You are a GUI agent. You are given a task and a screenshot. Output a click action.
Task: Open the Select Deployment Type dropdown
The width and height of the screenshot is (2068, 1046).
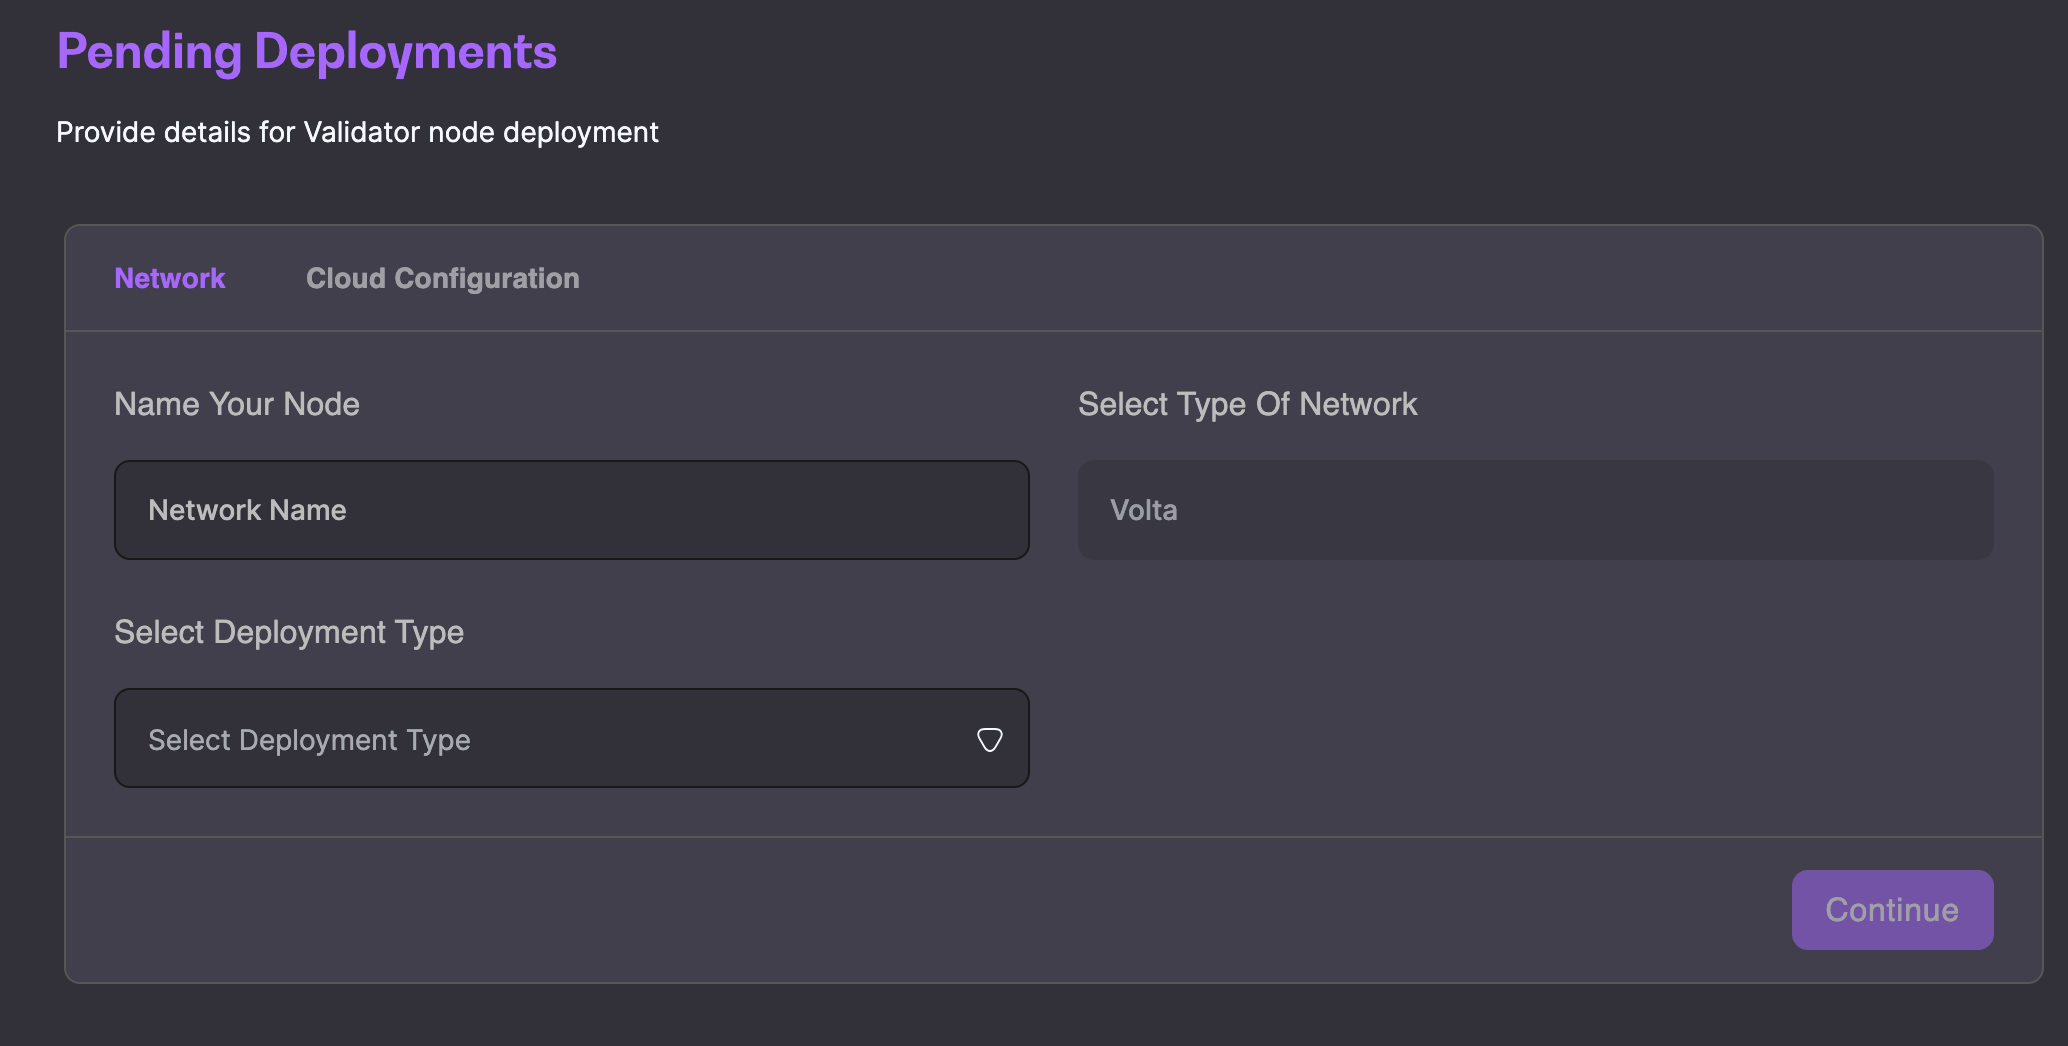point(570,738)
